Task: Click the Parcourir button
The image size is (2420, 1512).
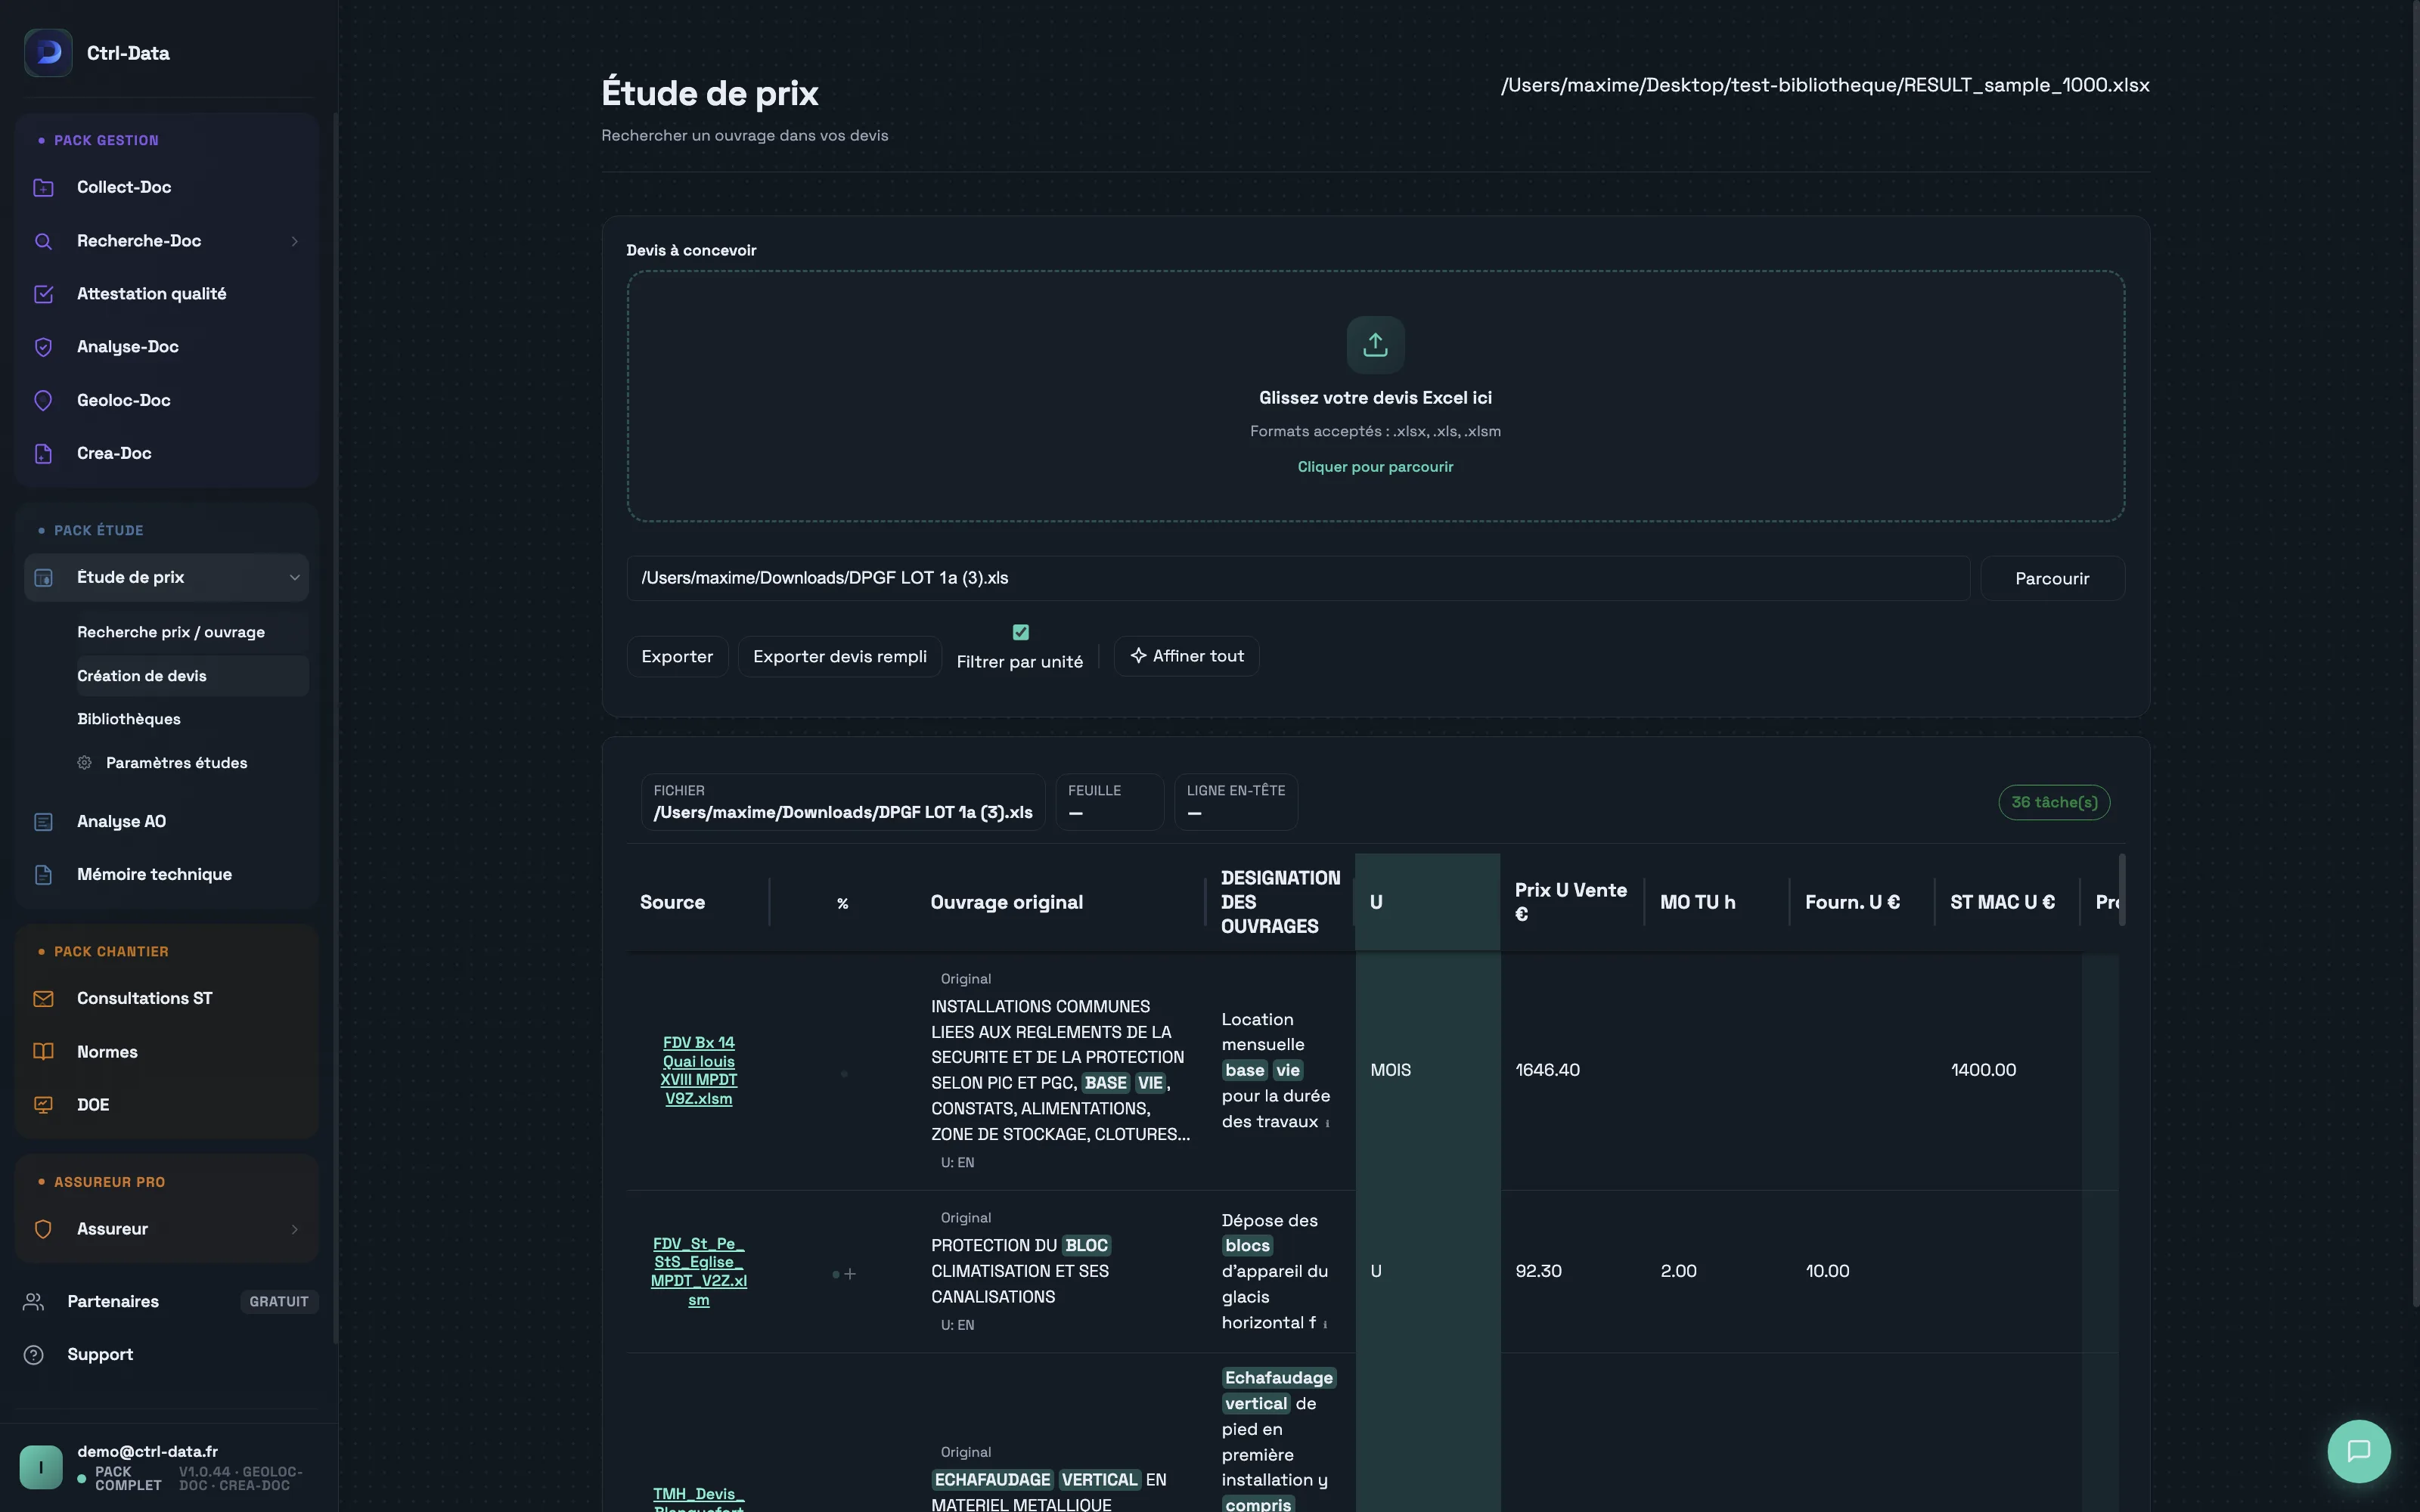Action: pyautogui.click(x=2052, y=579)
